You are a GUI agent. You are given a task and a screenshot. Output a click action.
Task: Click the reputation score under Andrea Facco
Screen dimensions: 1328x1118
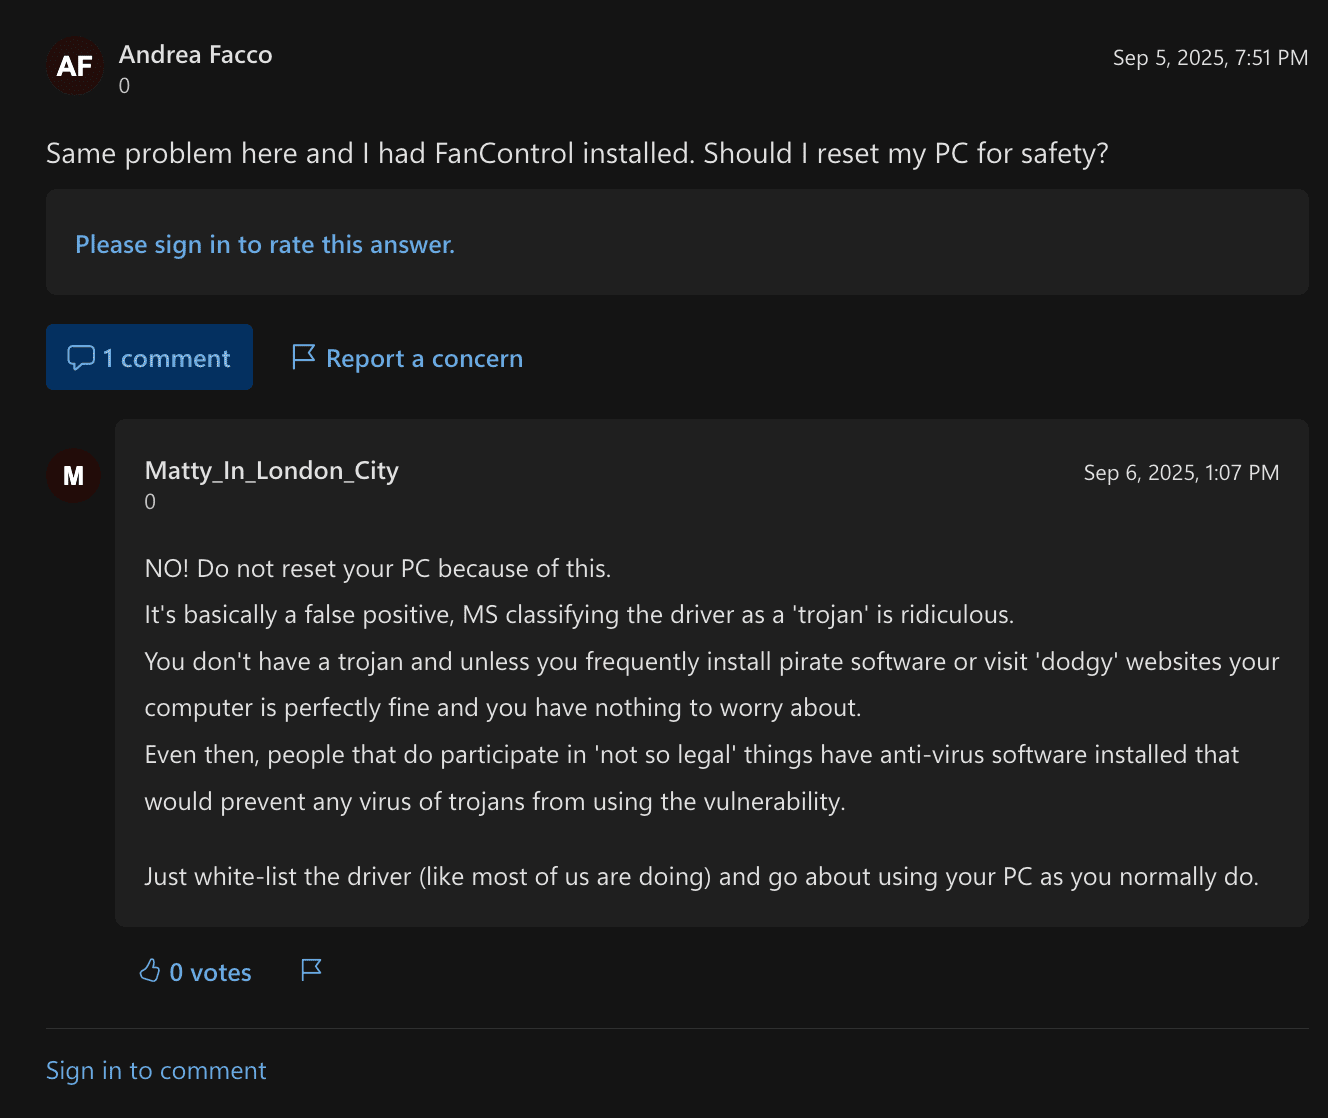[125, 86]
